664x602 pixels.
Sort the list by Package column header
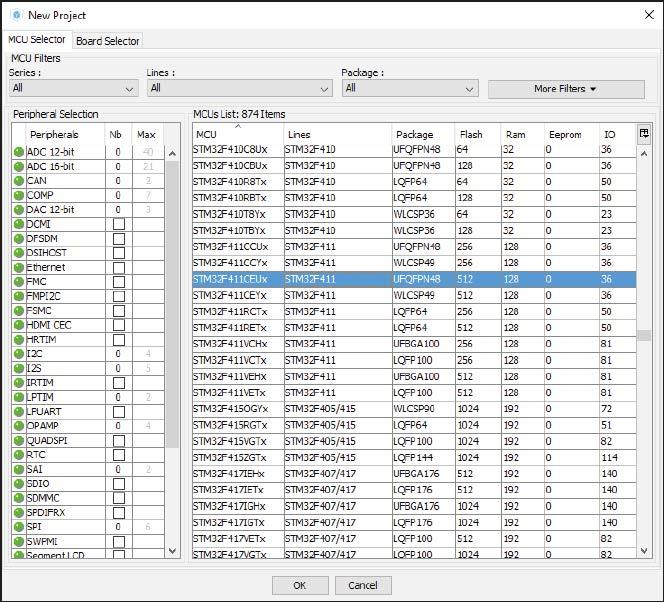pyautogui.click(x=423, y=134)
